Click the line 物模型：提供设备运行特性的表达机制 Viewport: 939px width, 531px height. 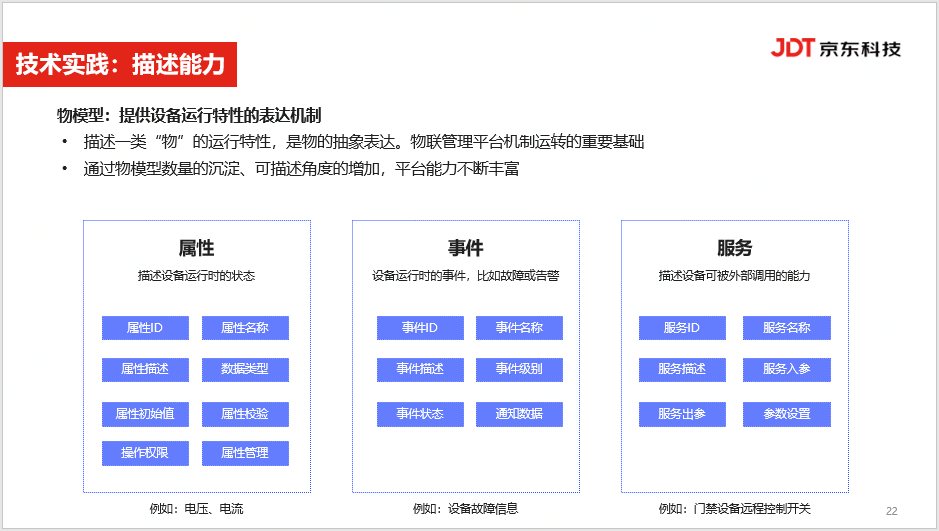[x=189, y=116]
